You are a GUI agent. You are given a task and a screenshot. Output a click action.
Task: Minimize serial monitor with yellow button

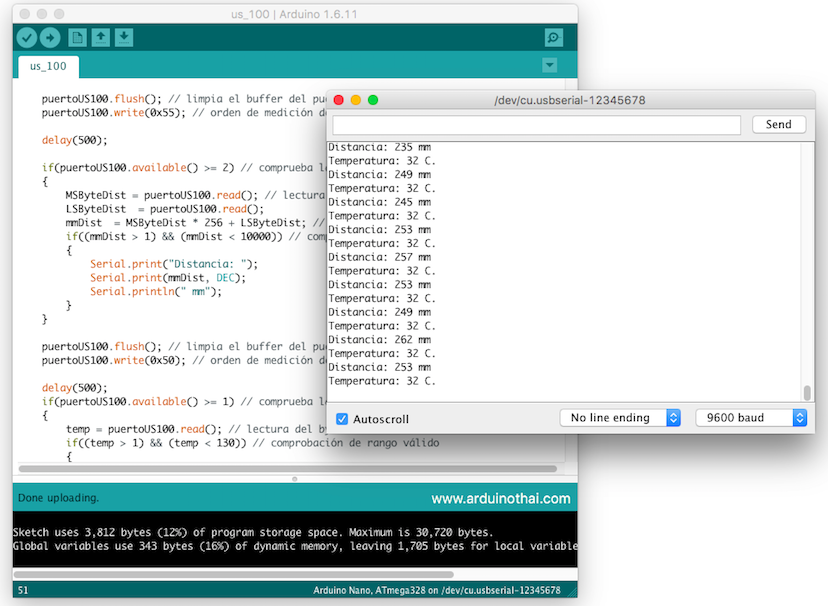(x=356, y=100)
